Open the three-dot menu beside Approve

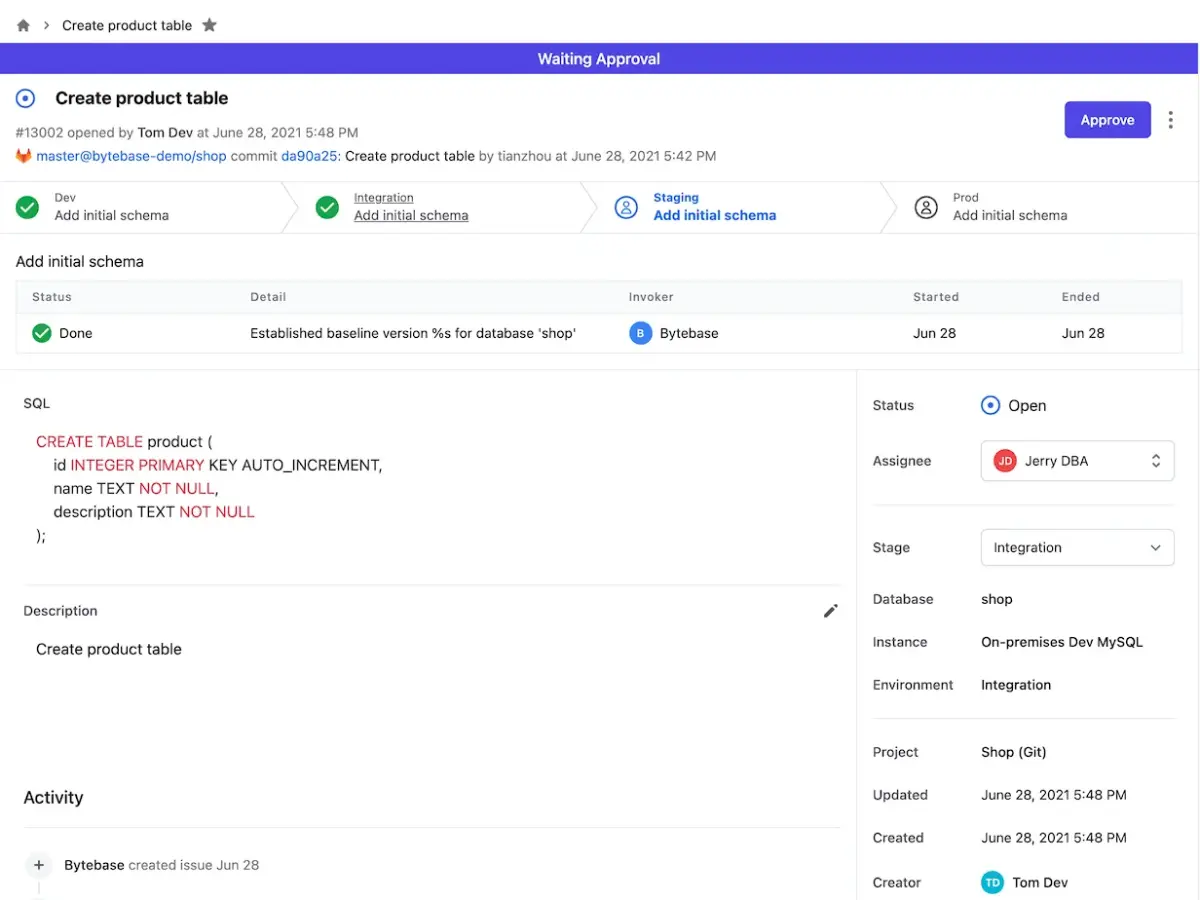point(1170,119)
